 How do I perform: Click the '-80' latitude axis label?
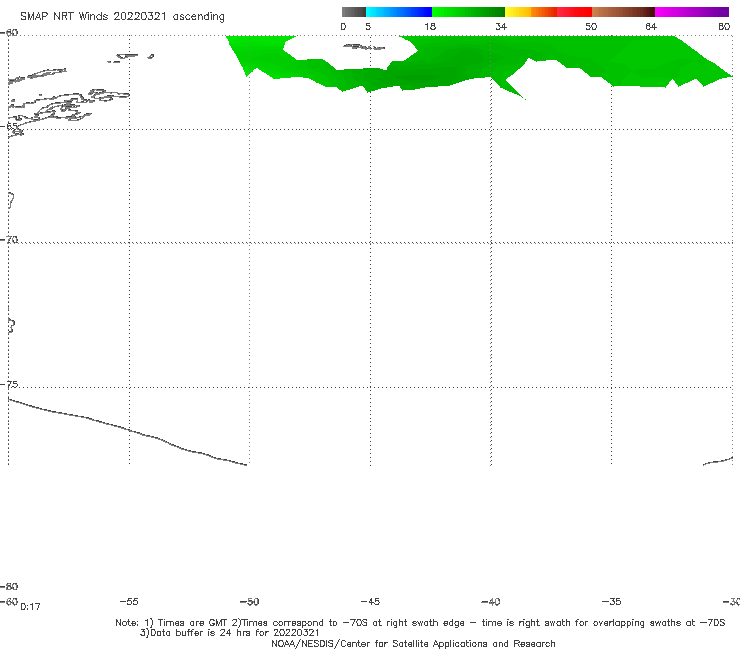[9, 586]
